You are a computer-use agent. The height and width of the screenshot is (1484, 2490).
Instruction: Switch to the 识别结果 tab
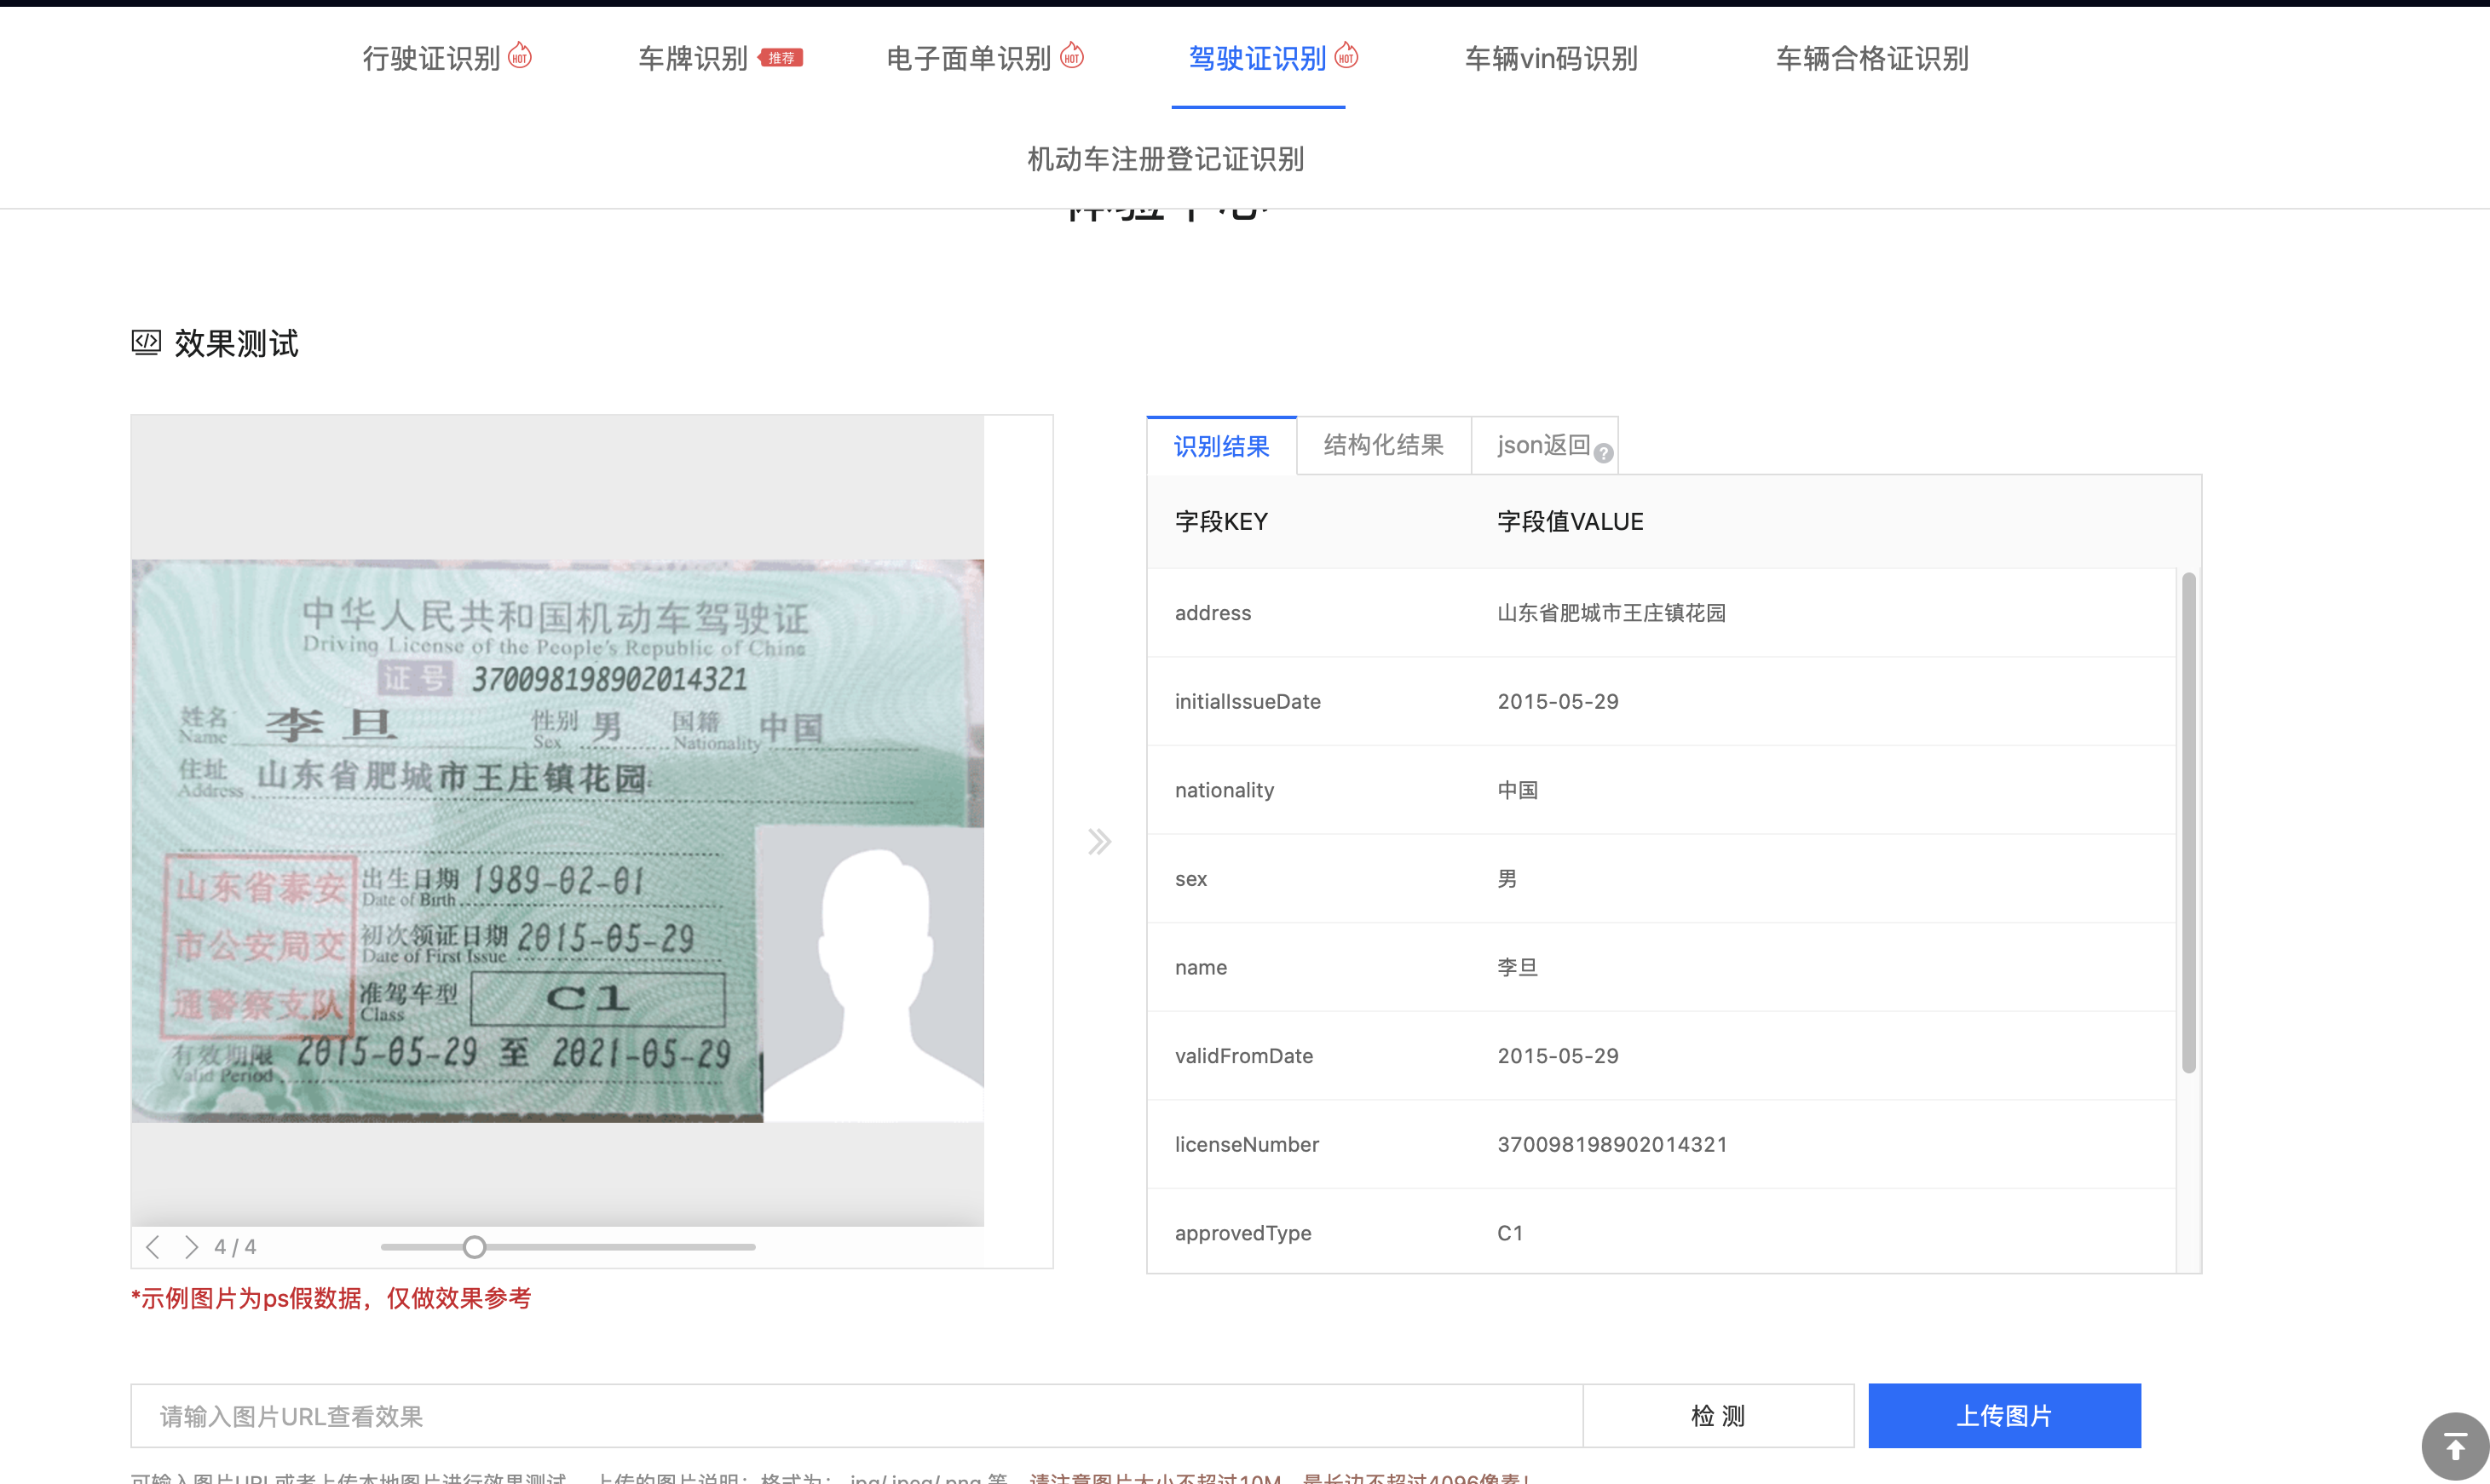[1222, 446]
